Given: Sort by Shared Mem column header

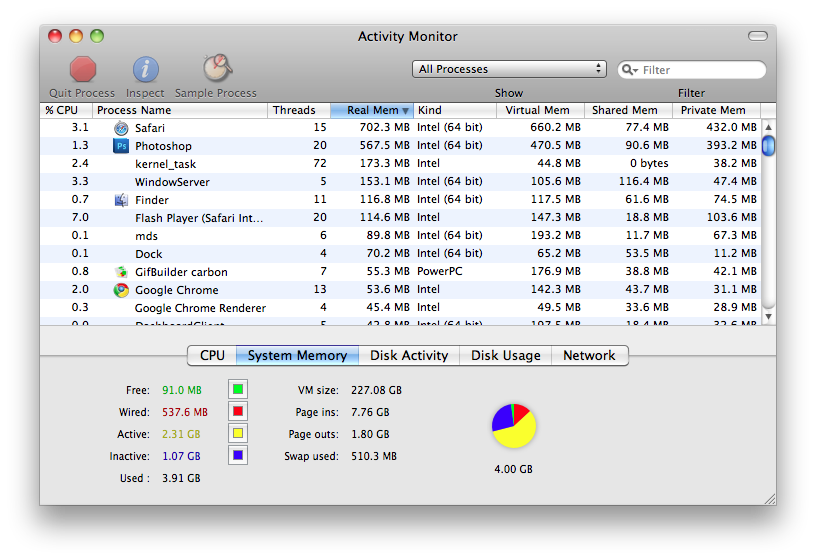Looking at the screenshot, I should tap(629, 110).
